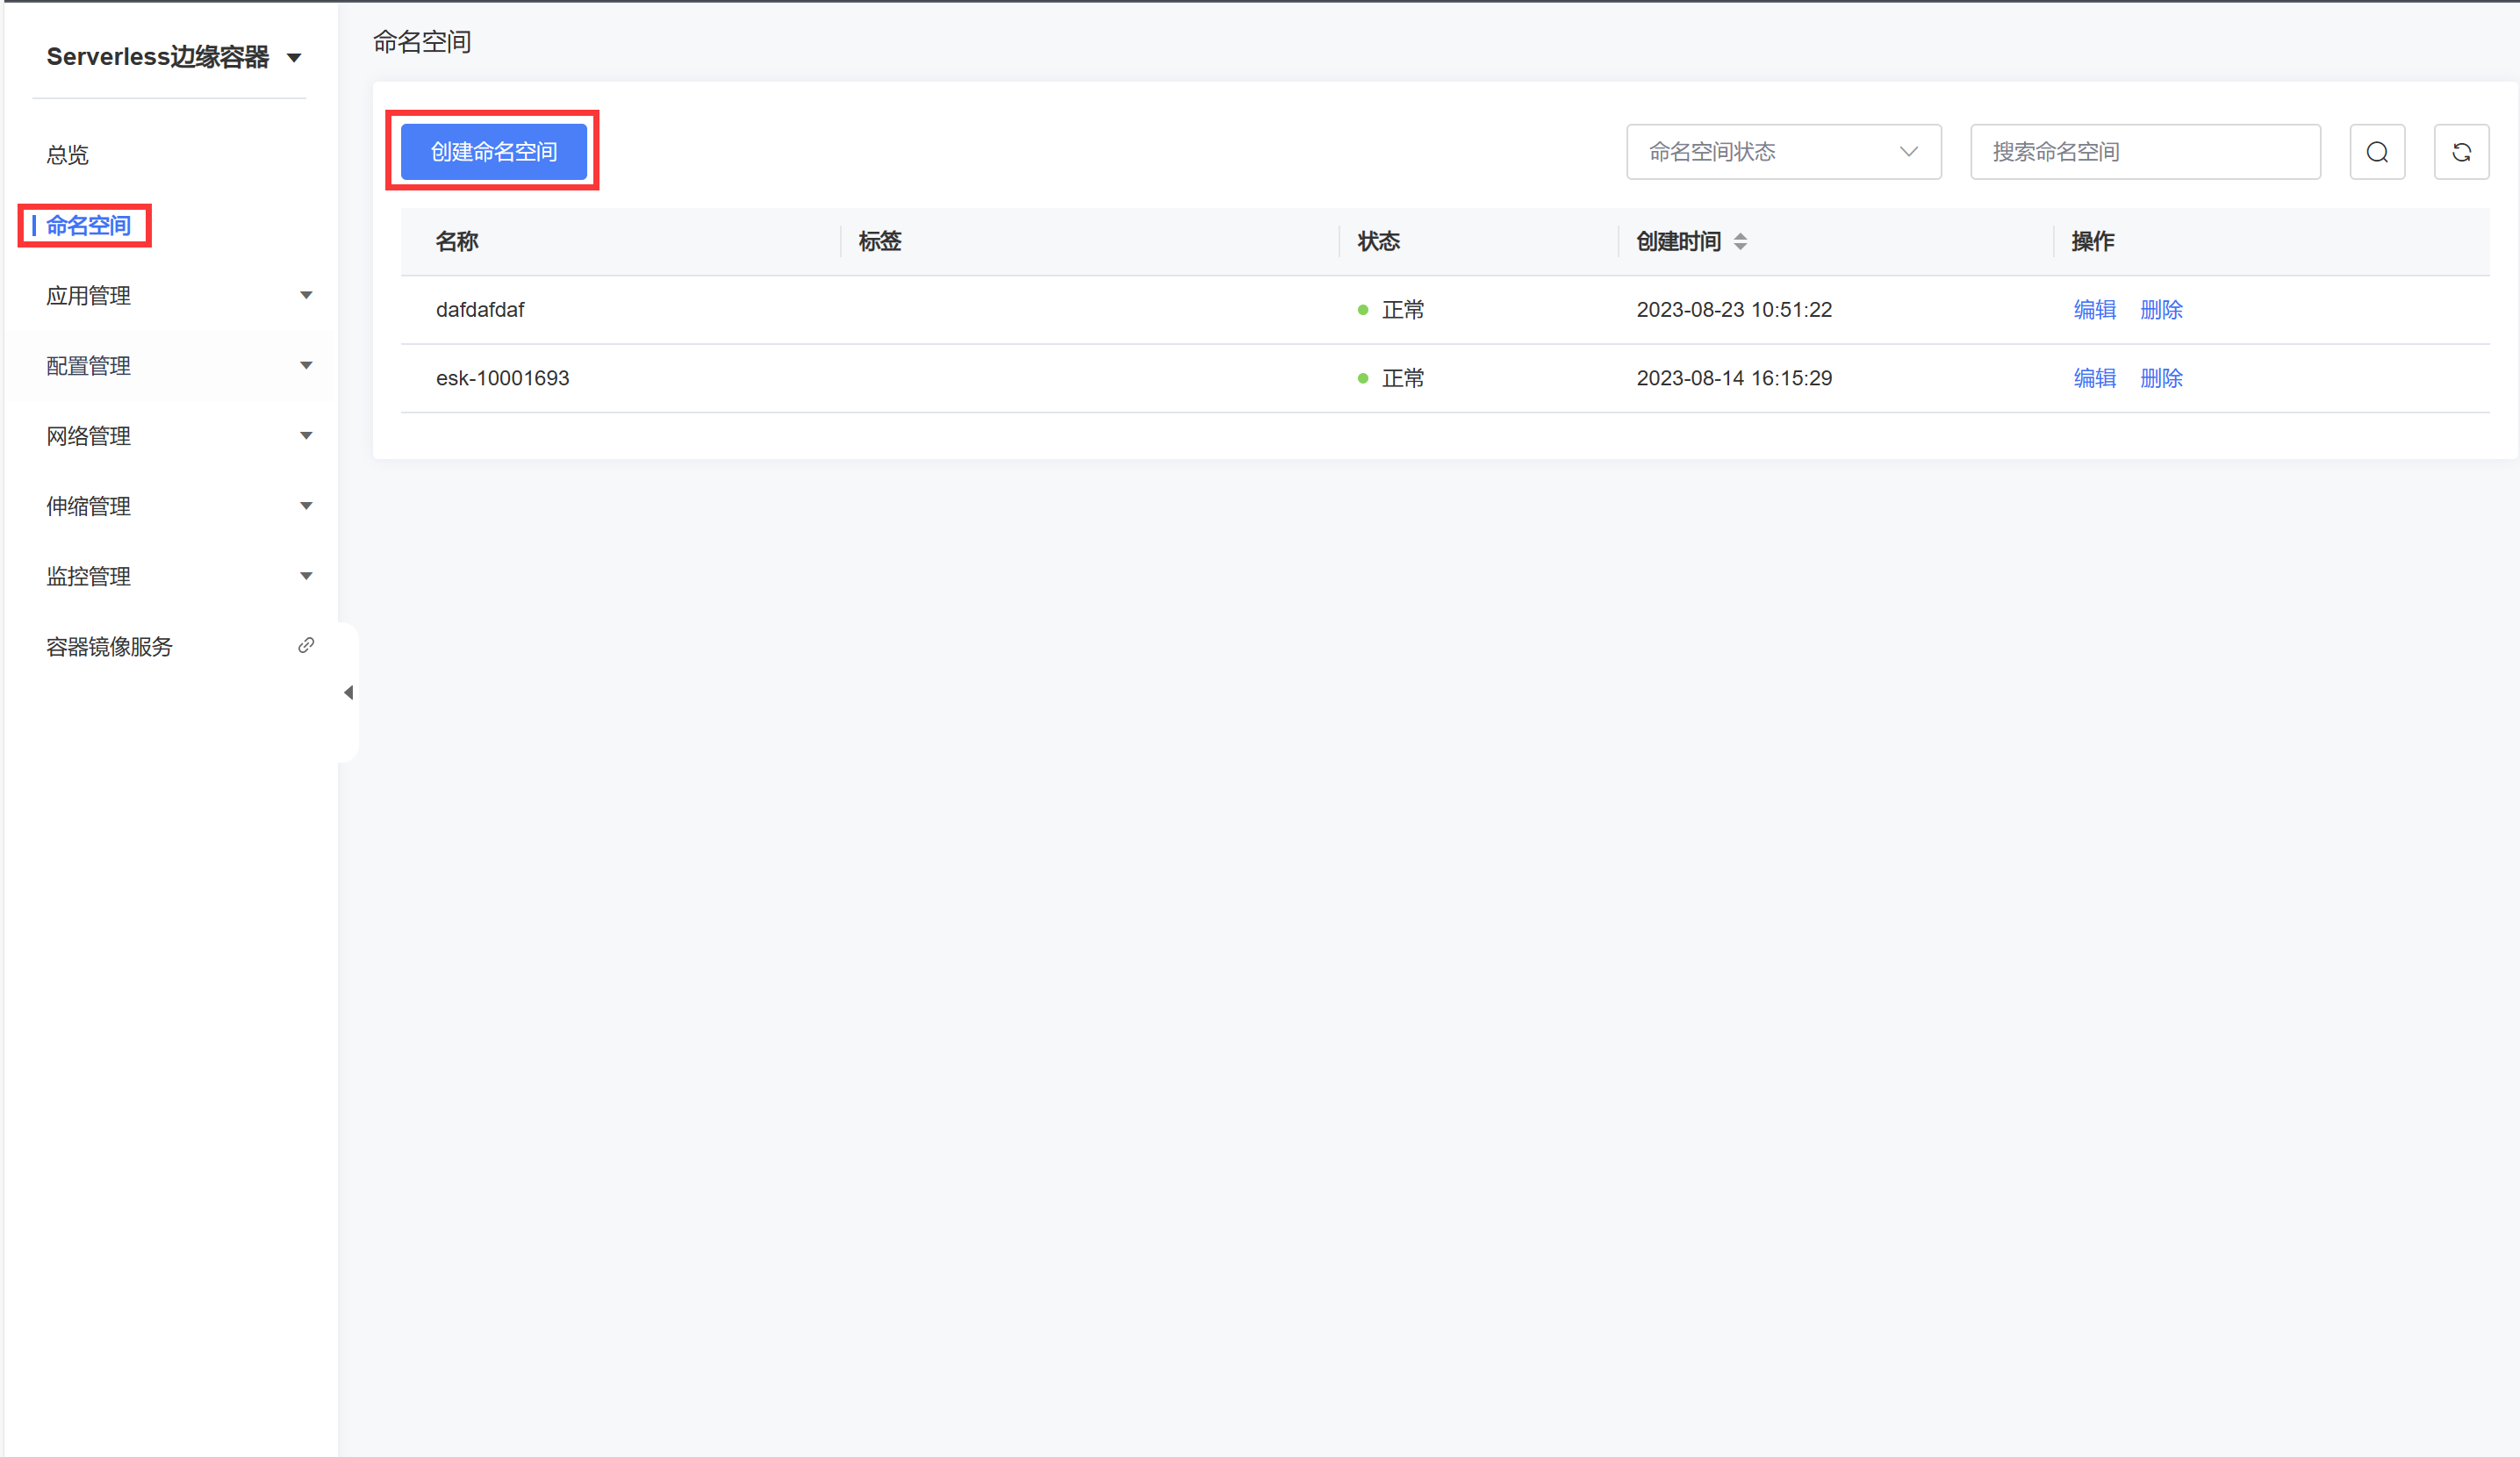The height and width of the screenshot is (1457, 2520).
Task: Open the Serverless边缘容器 product dropdown
Action: click(x=174, y=57)
